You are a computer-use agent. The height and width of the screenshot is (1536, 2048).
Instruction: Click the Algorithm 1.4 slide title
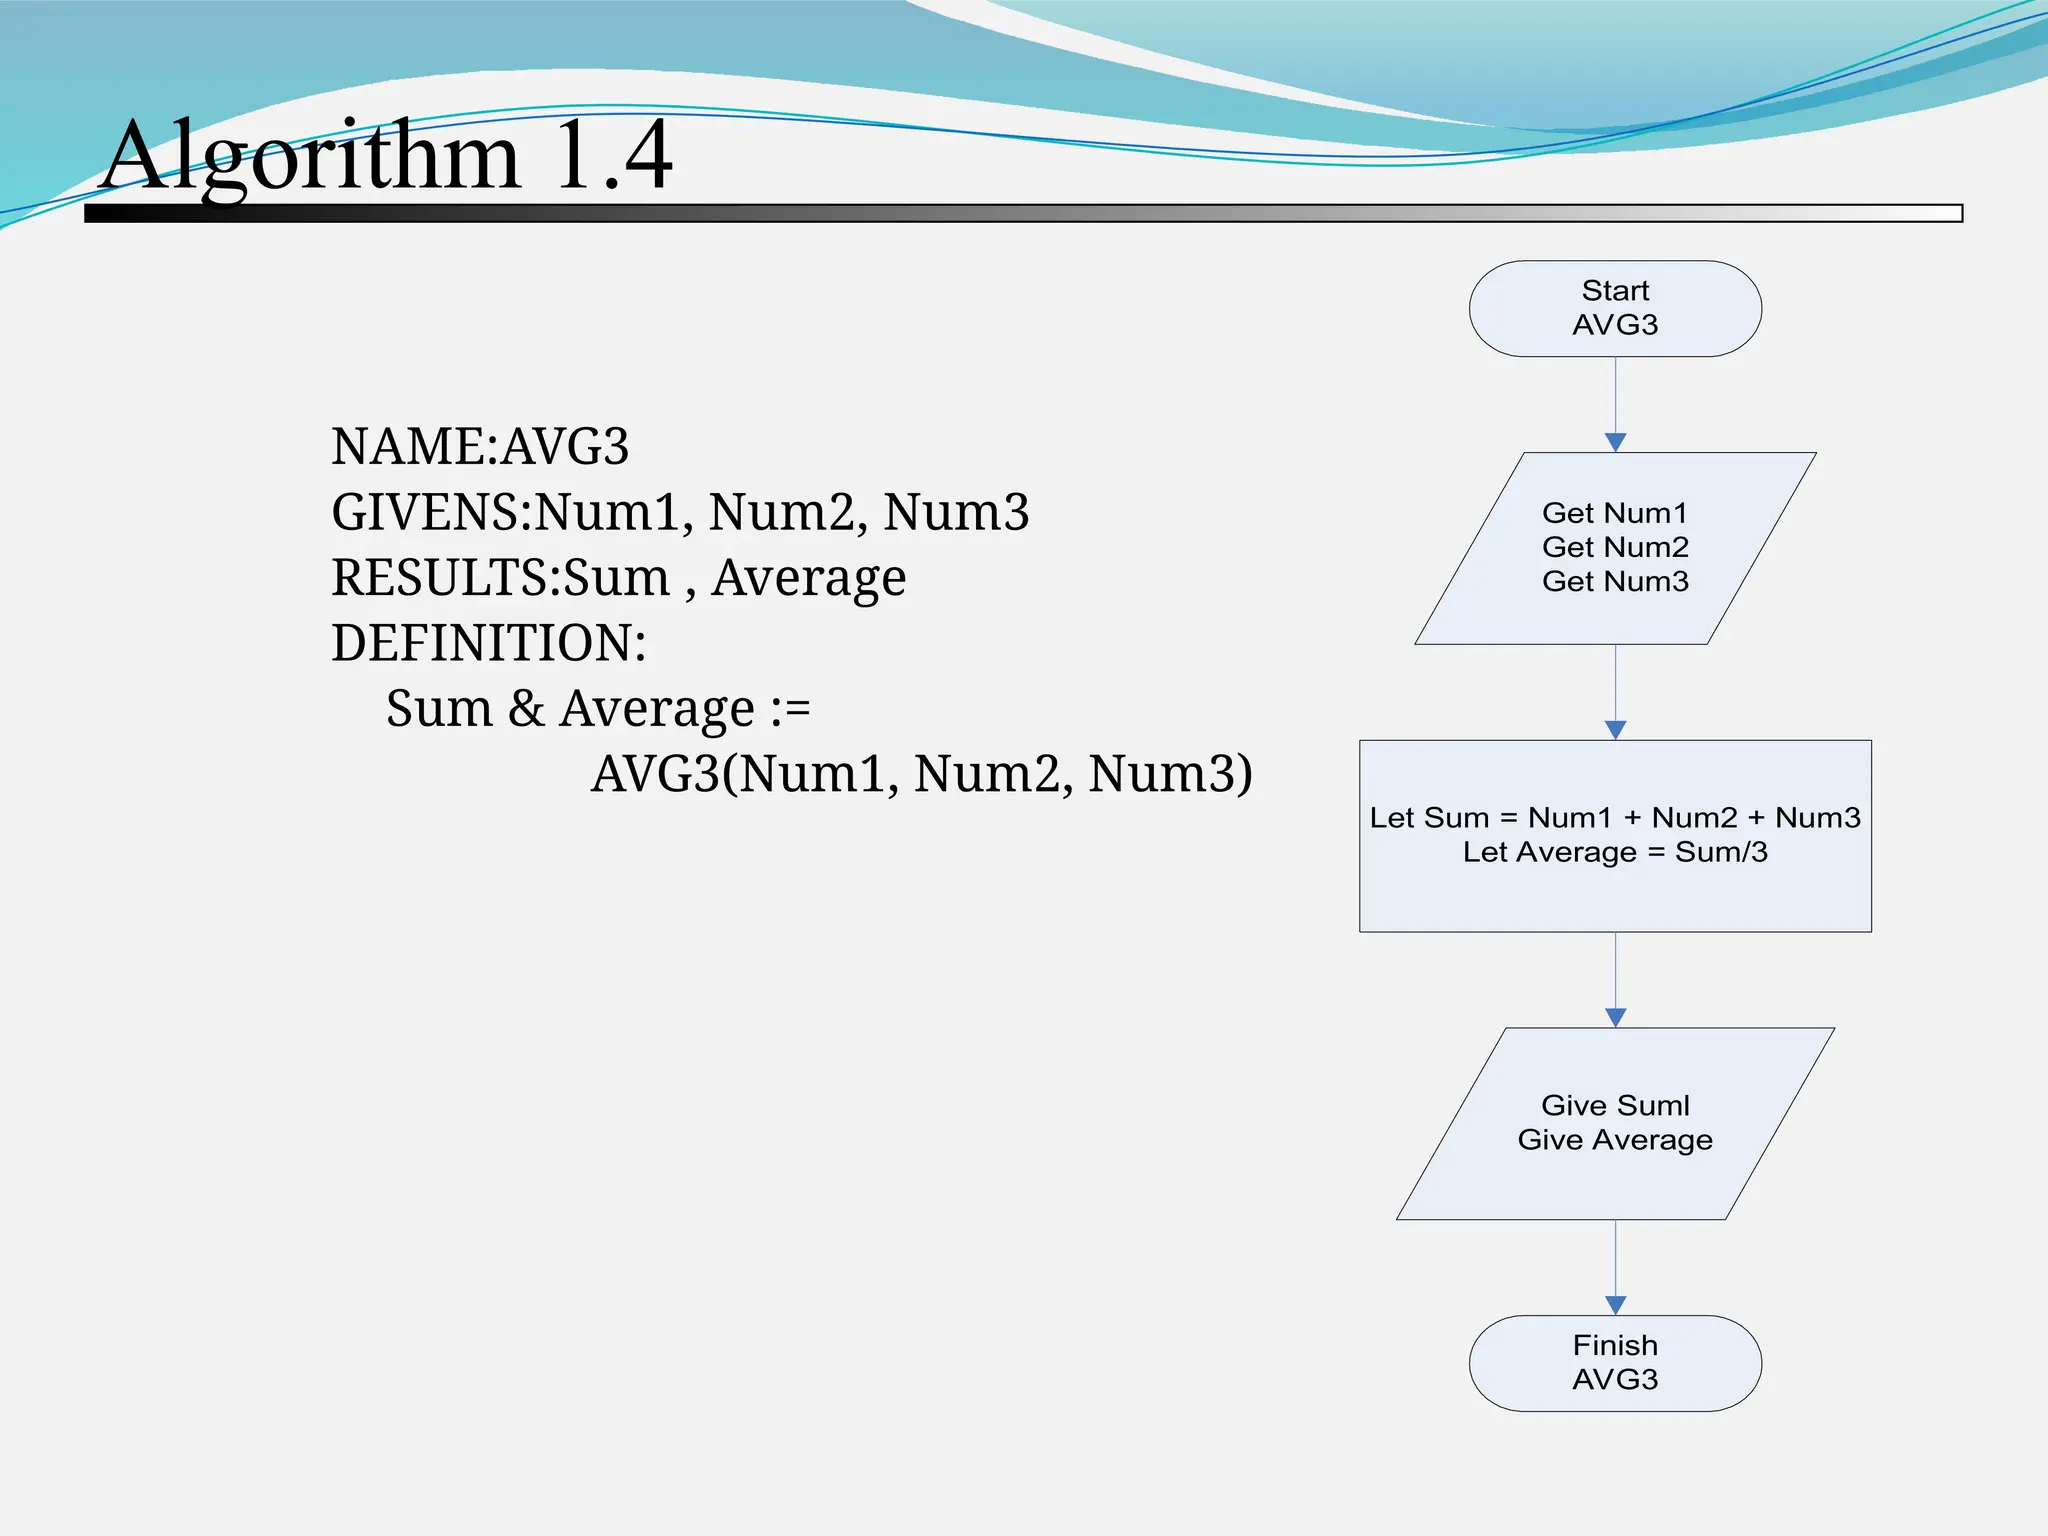pyautogui.click(x=388, y=156)
